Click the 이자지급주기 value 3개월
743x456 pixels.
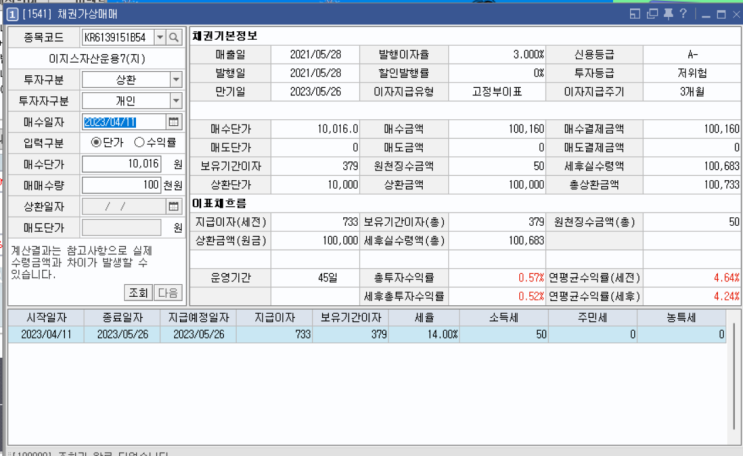pos(692,91)
